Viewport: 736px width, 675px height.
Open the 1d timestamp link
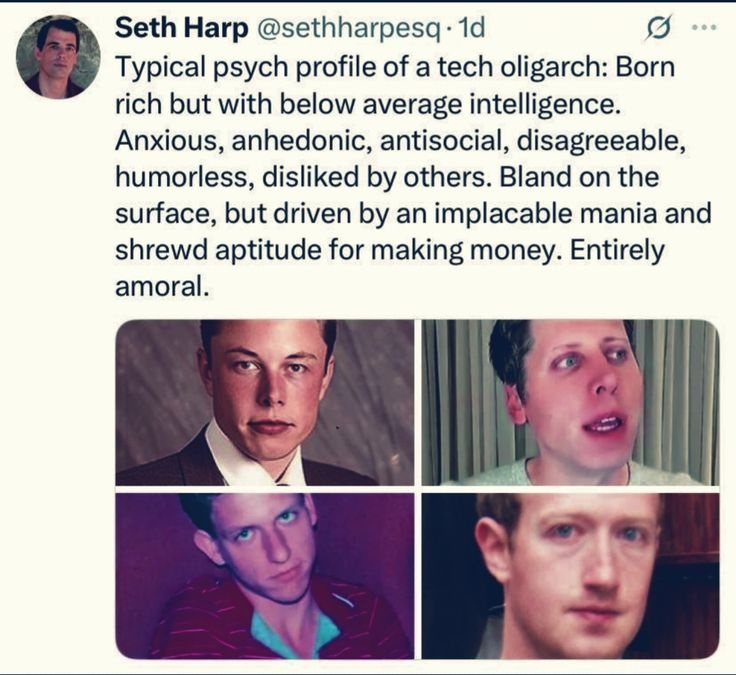(x=470, y=28)
